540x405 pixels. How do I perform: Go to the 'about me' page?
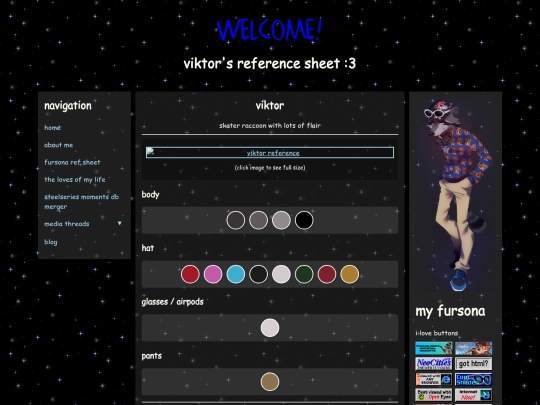pyautogui.click(x=59, y=145)
